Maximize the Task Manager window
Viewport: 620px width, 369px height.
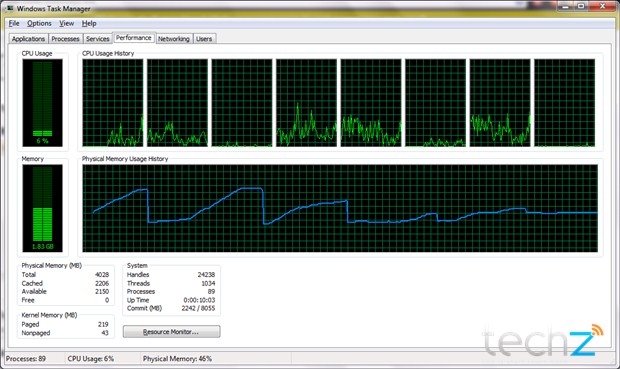click(x=581, y=6)
